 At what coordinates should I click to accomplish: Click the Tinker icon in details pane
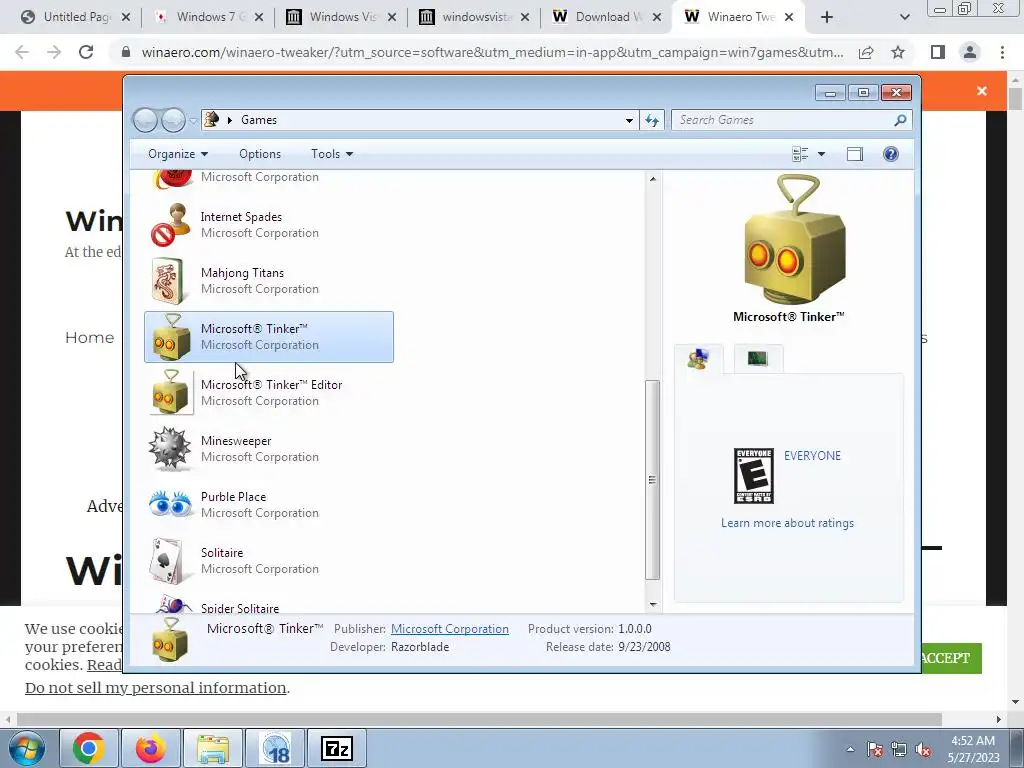pos(170,639)
